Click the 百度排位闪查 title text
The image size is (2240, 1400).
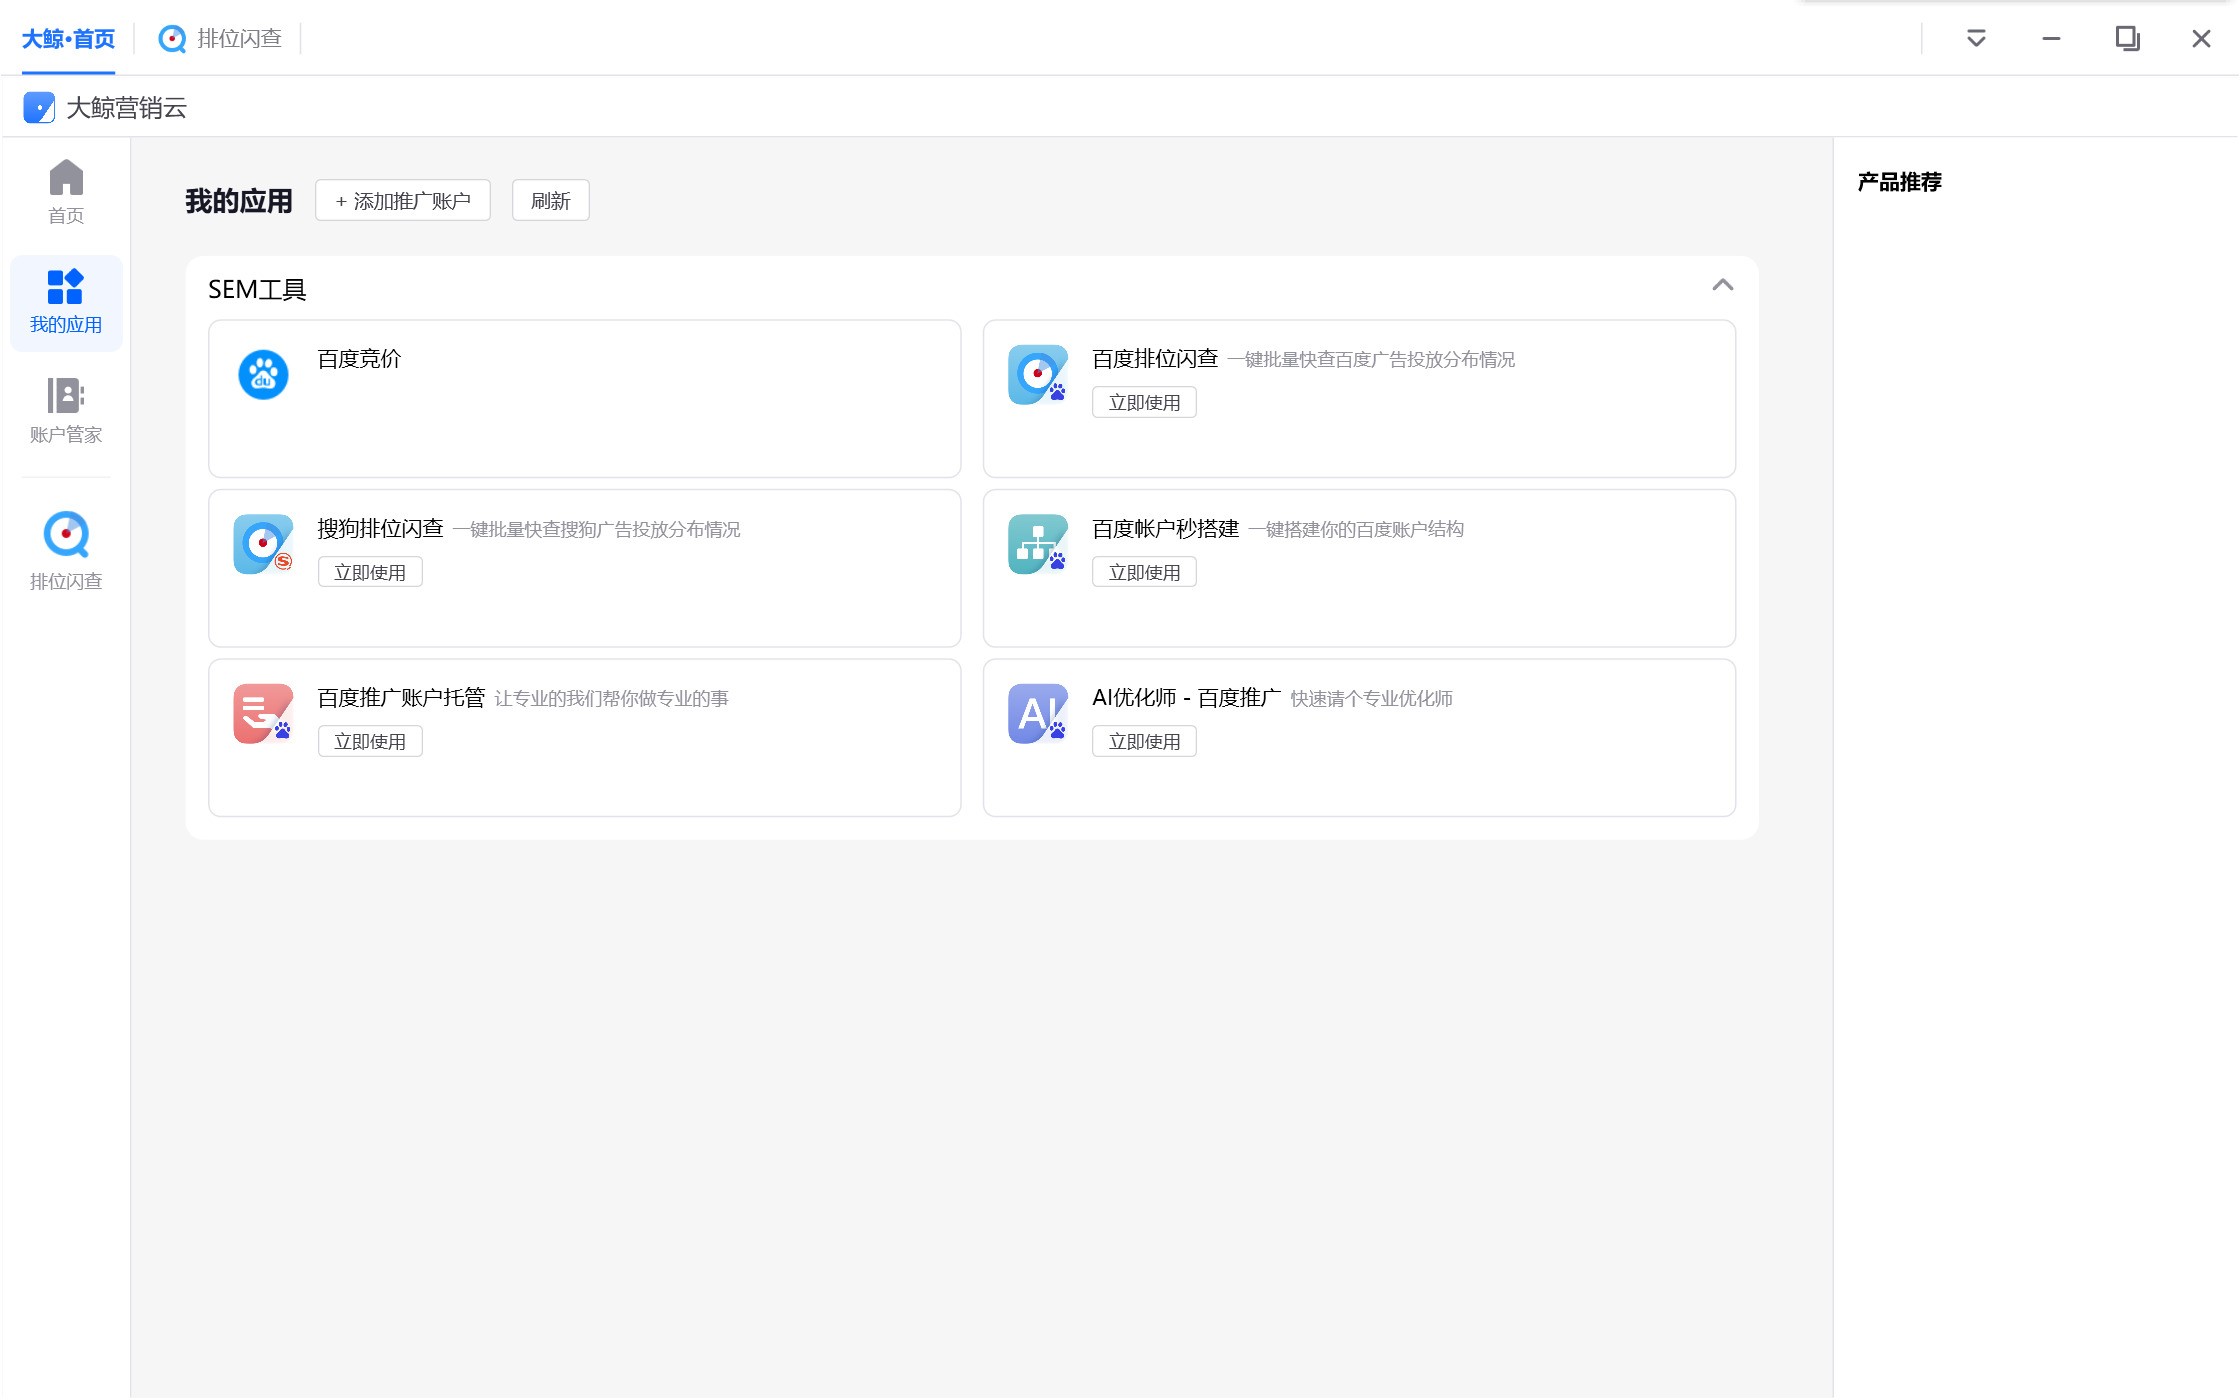pos(1155,359)
